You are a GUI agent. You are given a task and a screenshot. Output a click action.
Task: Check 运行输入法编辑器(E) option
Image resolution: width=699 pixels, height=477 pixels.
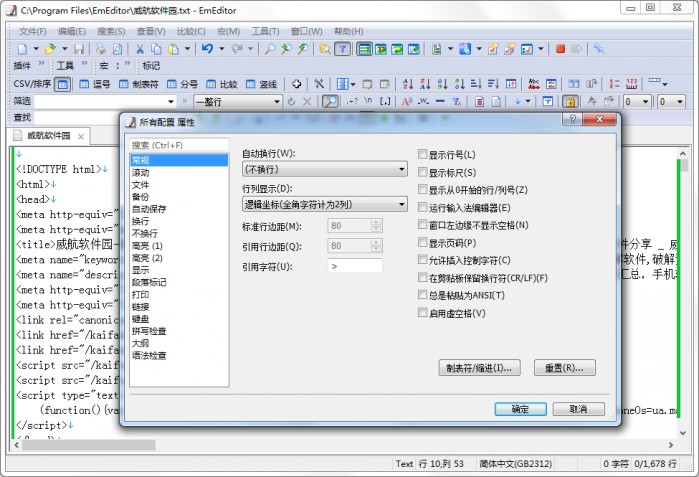coord(422,207)
